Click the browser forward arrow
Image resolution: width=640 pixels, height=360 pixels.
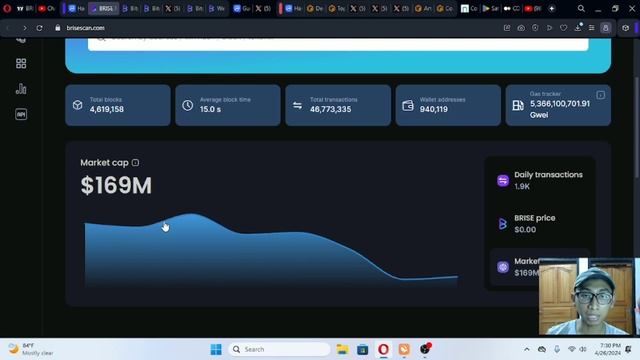(x=24, y=28)
